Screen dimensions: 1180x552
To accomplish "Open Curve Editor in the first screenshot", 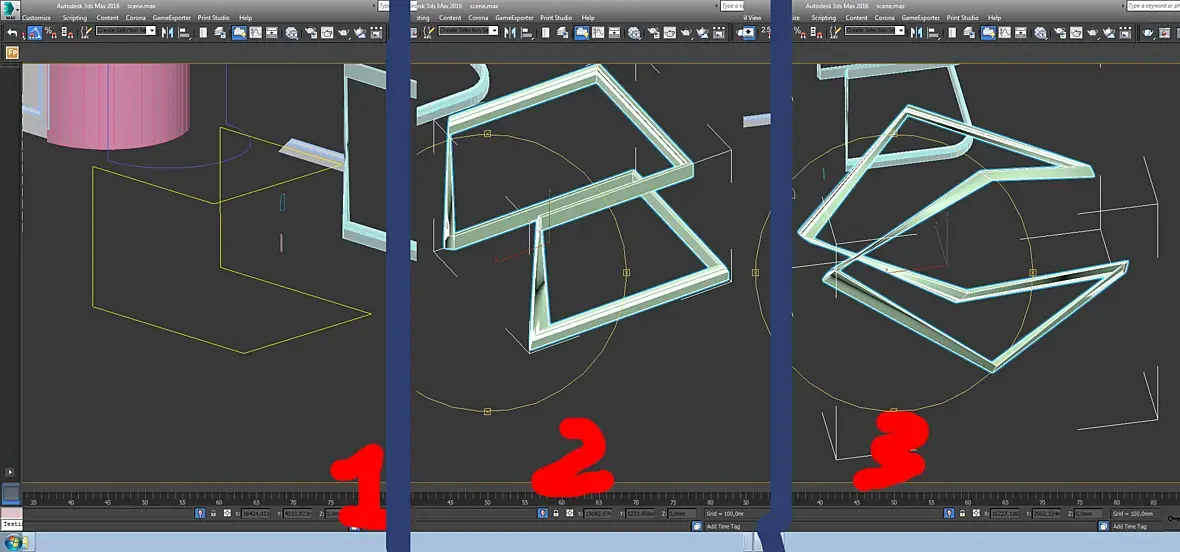I will pyautogui.click(x=256, y=32).
